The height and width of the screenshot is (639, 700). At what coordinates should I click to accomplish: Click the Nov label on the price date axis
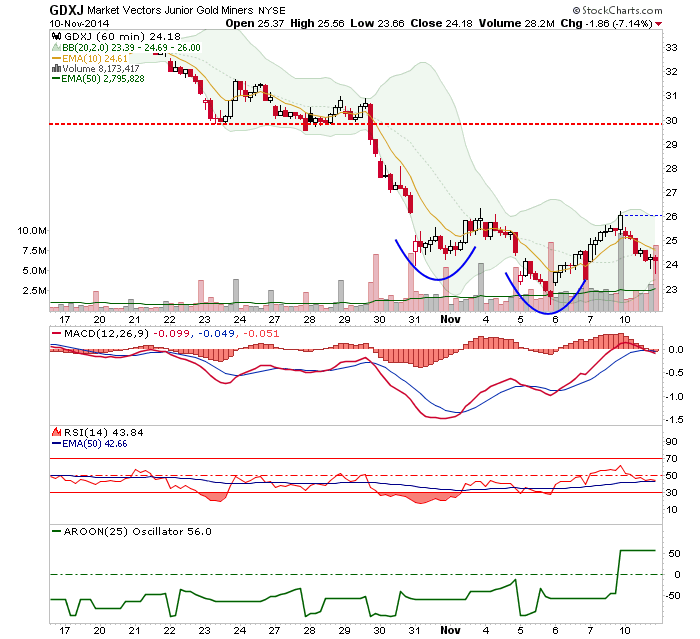[450, 319]
